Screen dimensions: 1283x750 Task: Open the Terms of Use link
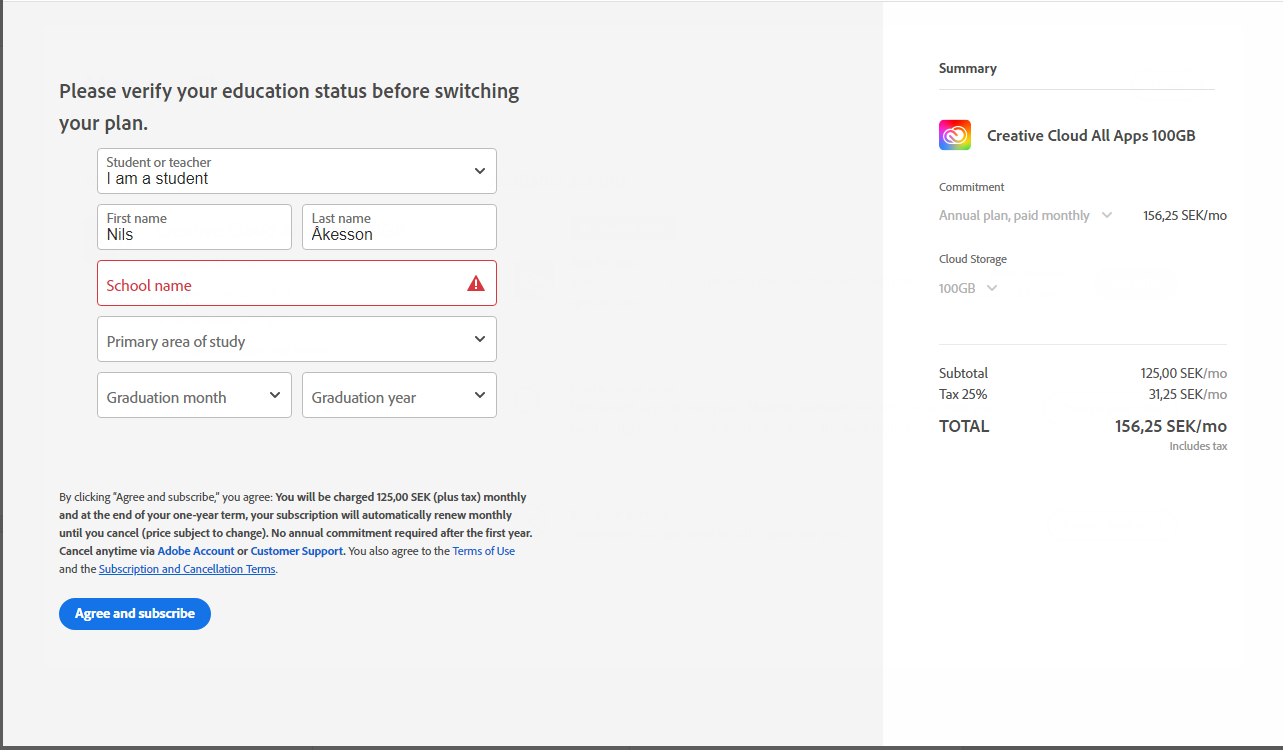click(x=483, y=551)
